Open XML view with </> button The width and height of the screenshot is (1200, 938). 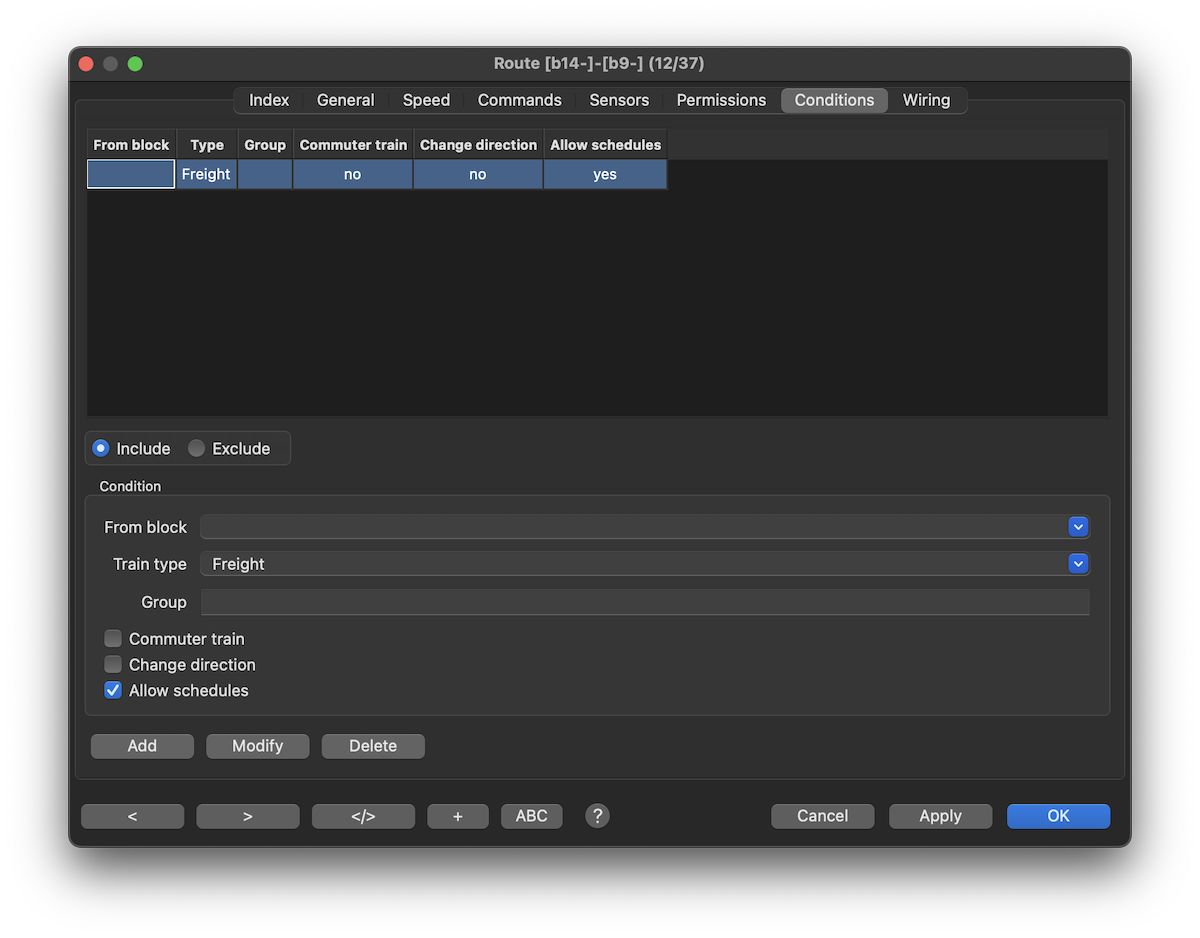pyautogui.click(x=363, y=816)
